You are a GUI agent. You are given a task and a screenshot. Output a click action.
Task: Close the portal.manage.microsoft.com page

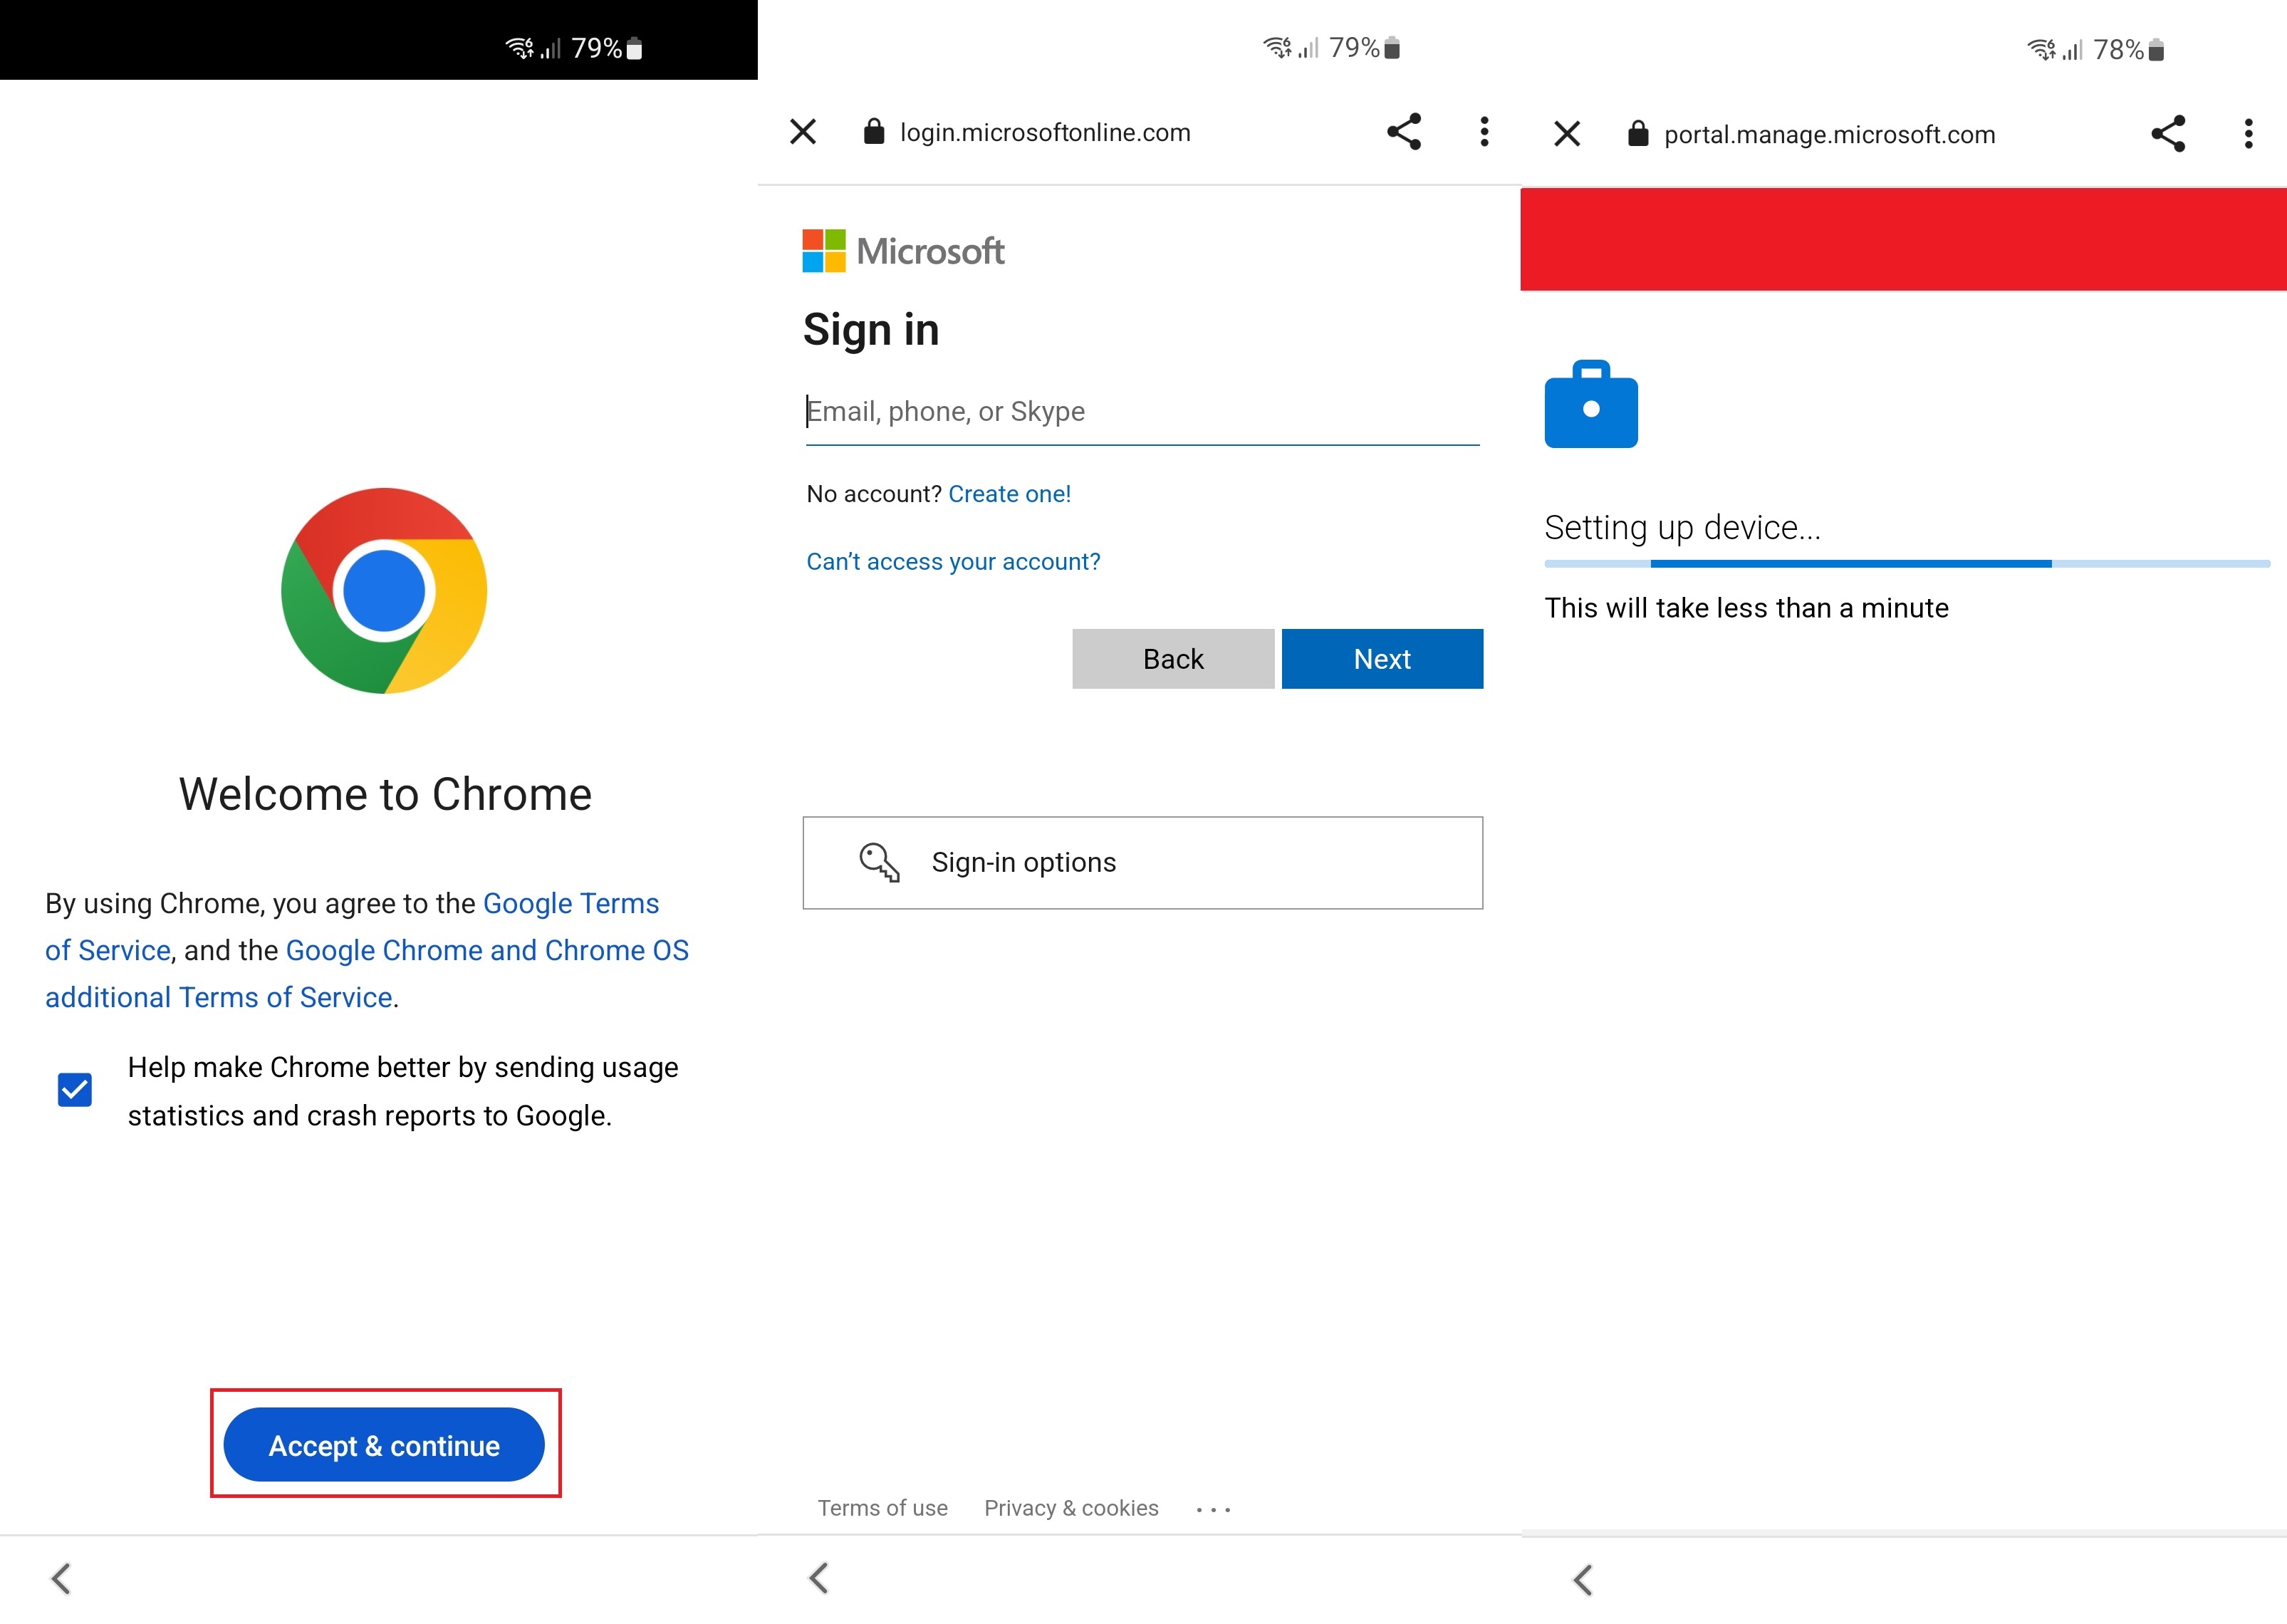(1566, 133)
